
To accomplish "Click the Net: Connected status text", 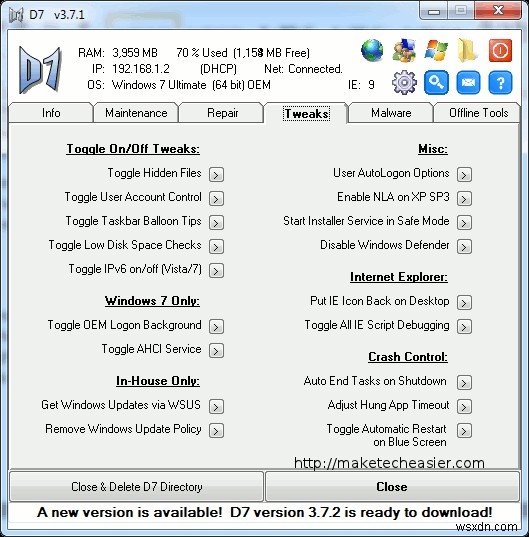I will tap(303, 69).
